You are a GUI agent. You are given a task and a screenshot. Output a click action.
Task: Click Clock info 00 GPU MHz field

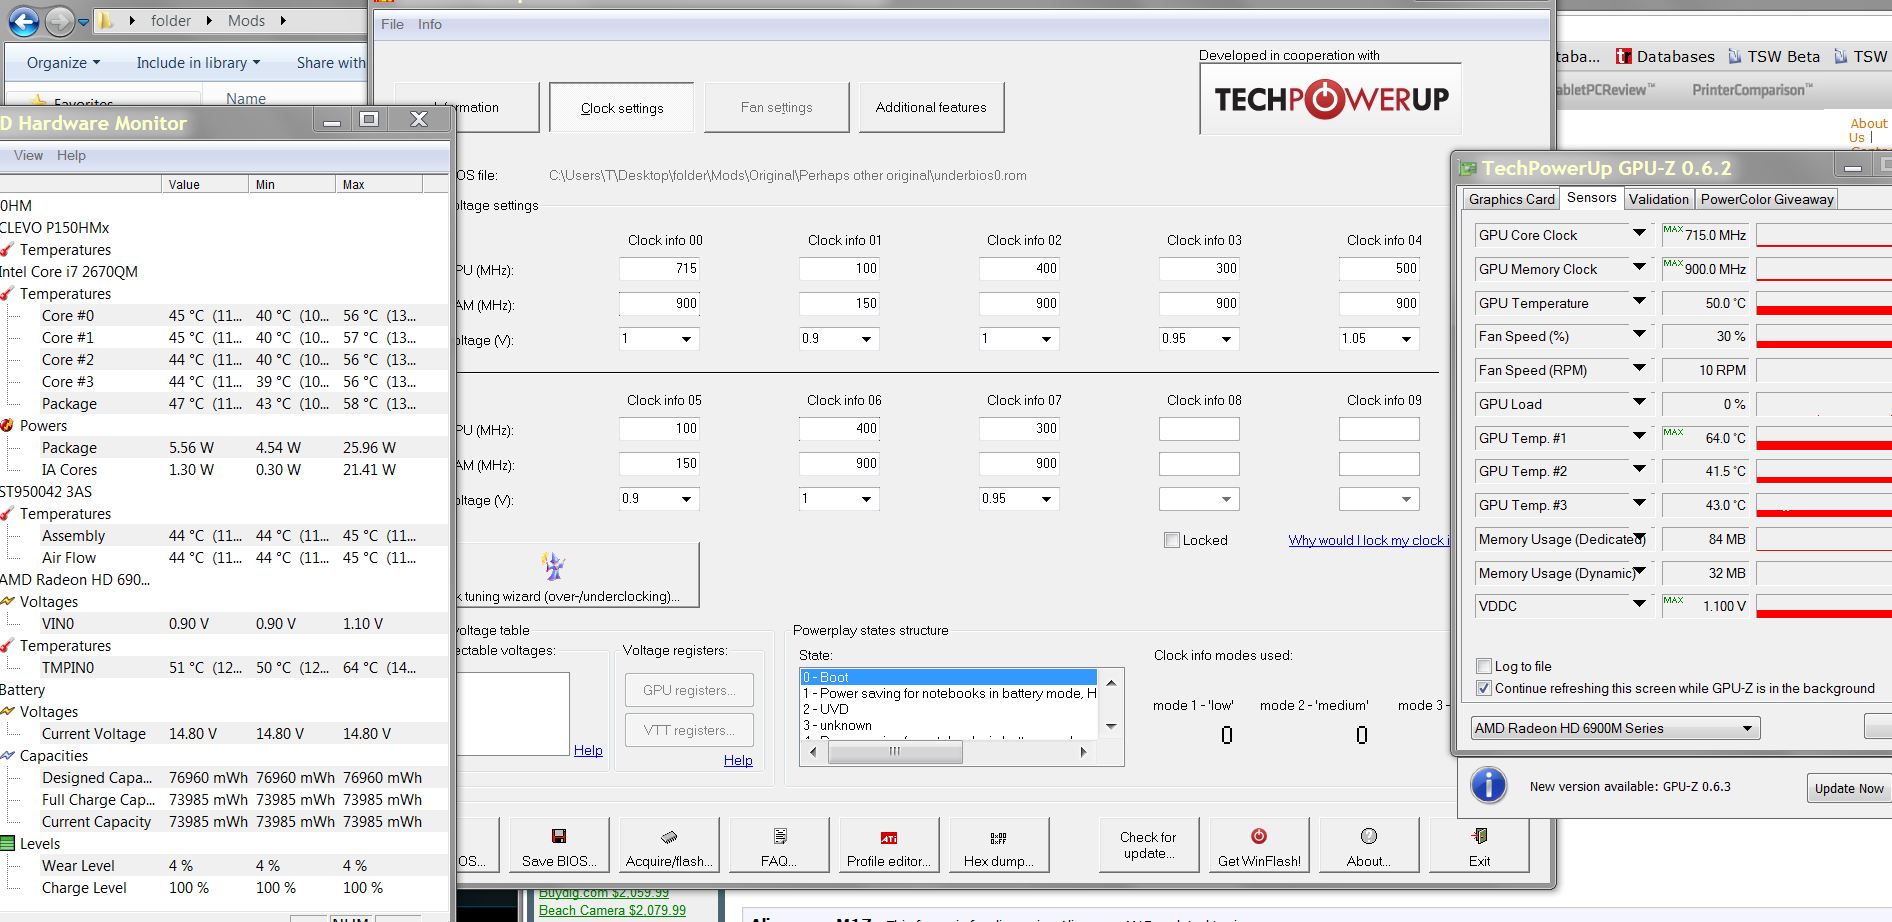pos(659,268)
